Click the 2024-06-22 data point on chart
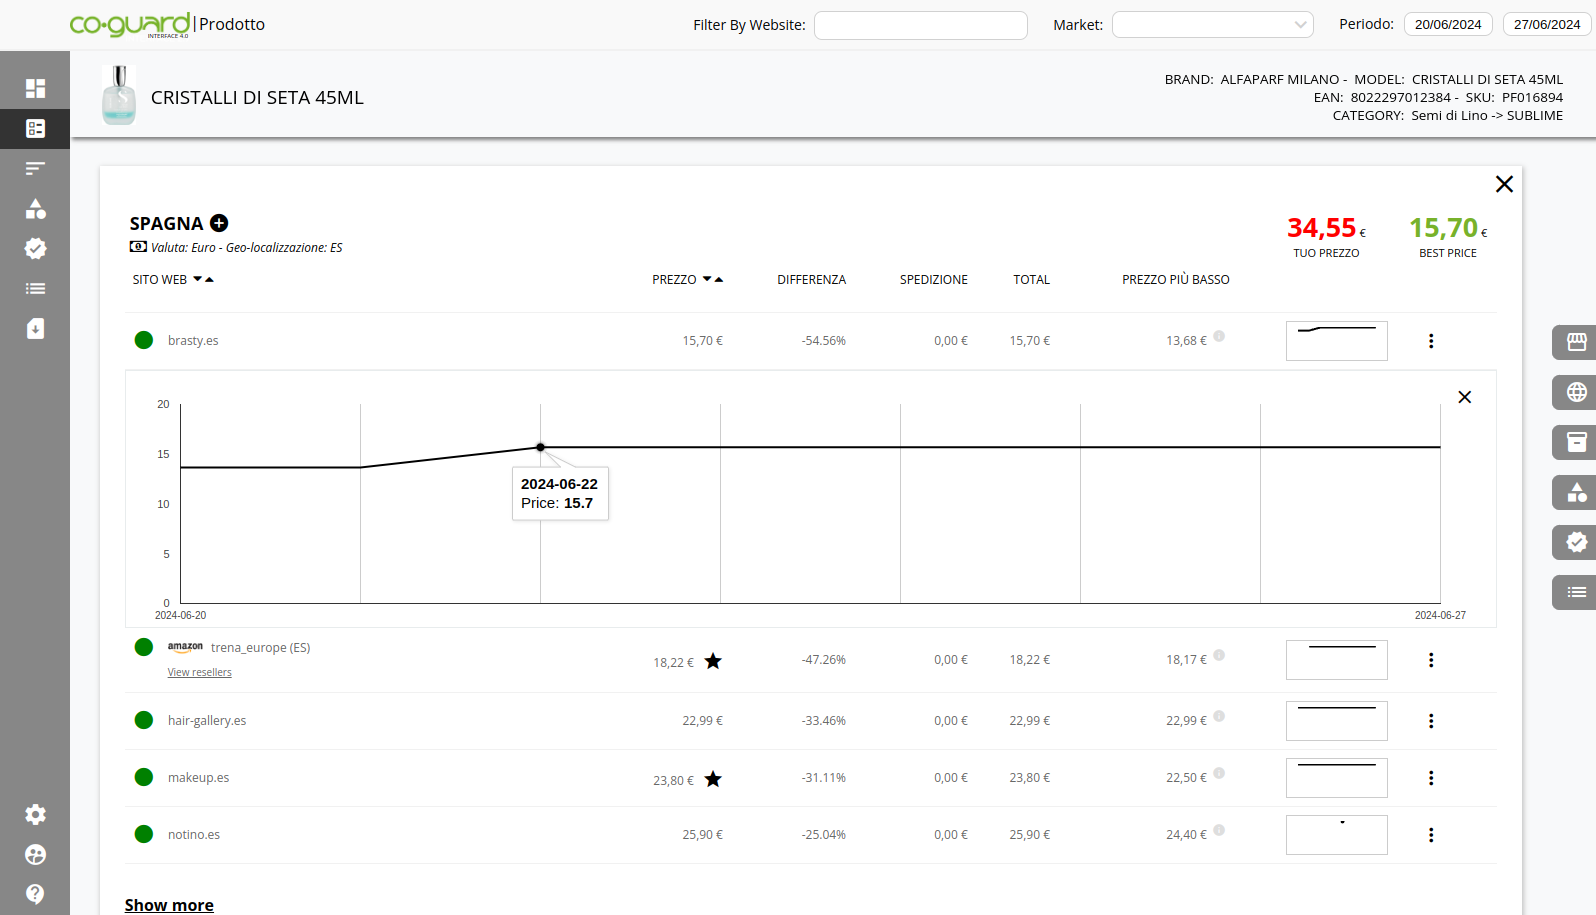The image size is (1596, 915). click(x=540, y=447)
